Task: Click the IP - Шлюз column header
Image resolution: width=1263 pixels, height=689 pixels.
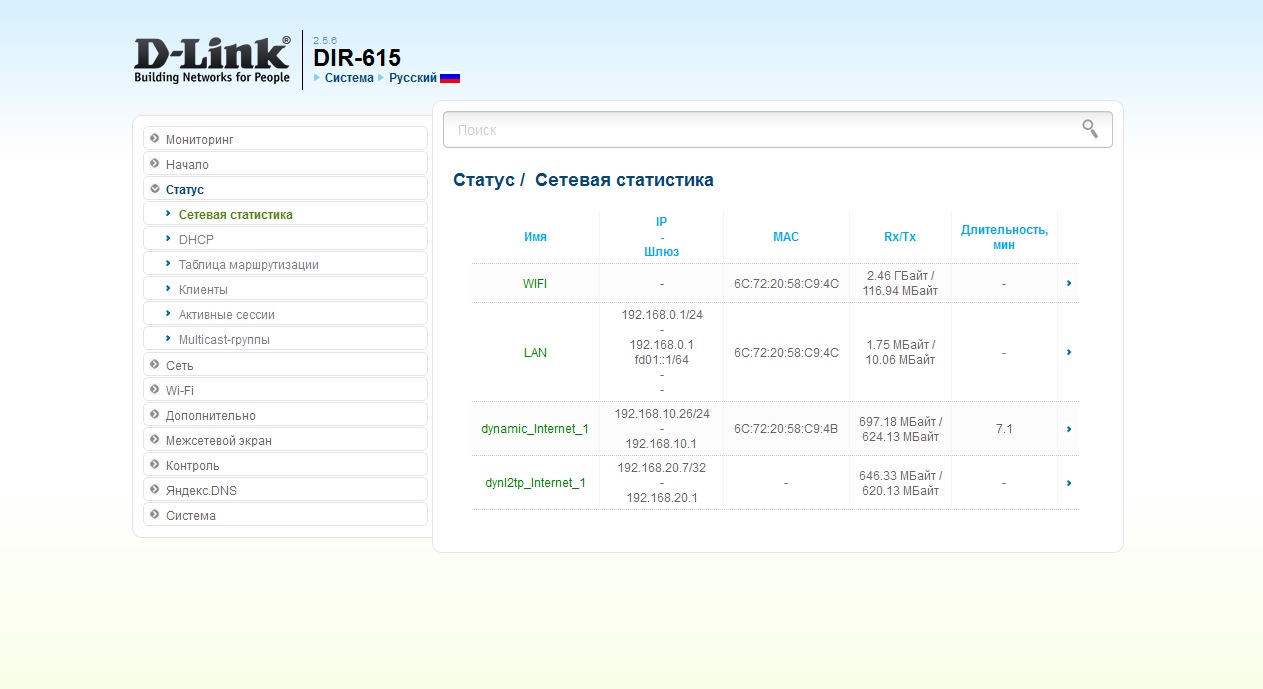Action: tap(661, 237)
